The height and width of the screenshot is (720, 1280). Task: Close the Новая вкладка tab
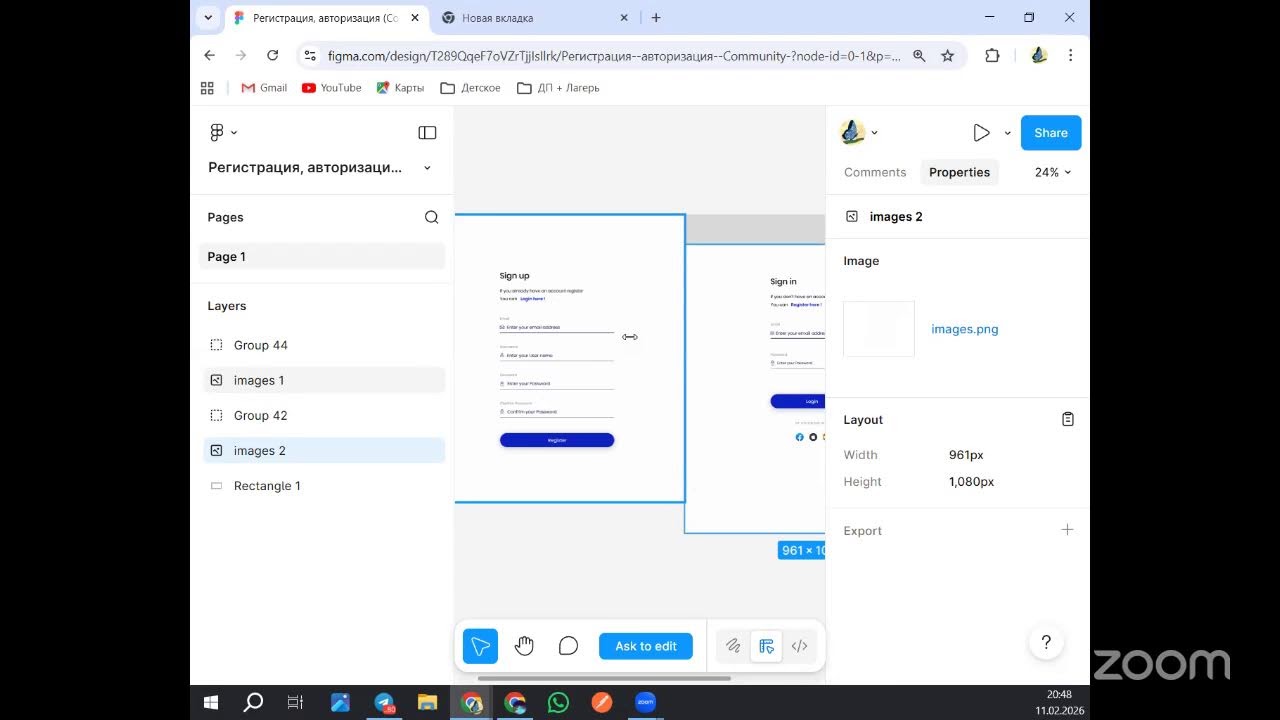[x=624, y=18]
